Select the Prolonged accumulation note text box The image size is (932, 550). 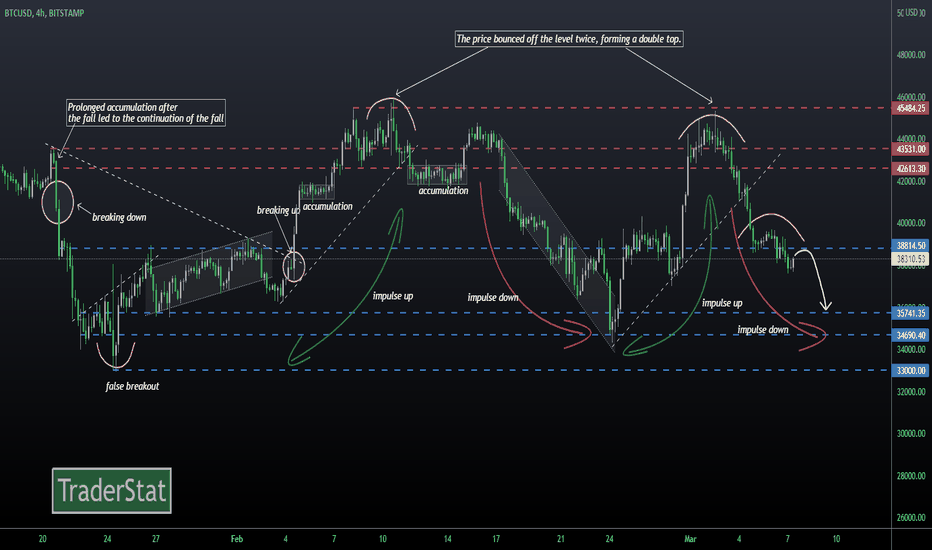pos(146,113)
